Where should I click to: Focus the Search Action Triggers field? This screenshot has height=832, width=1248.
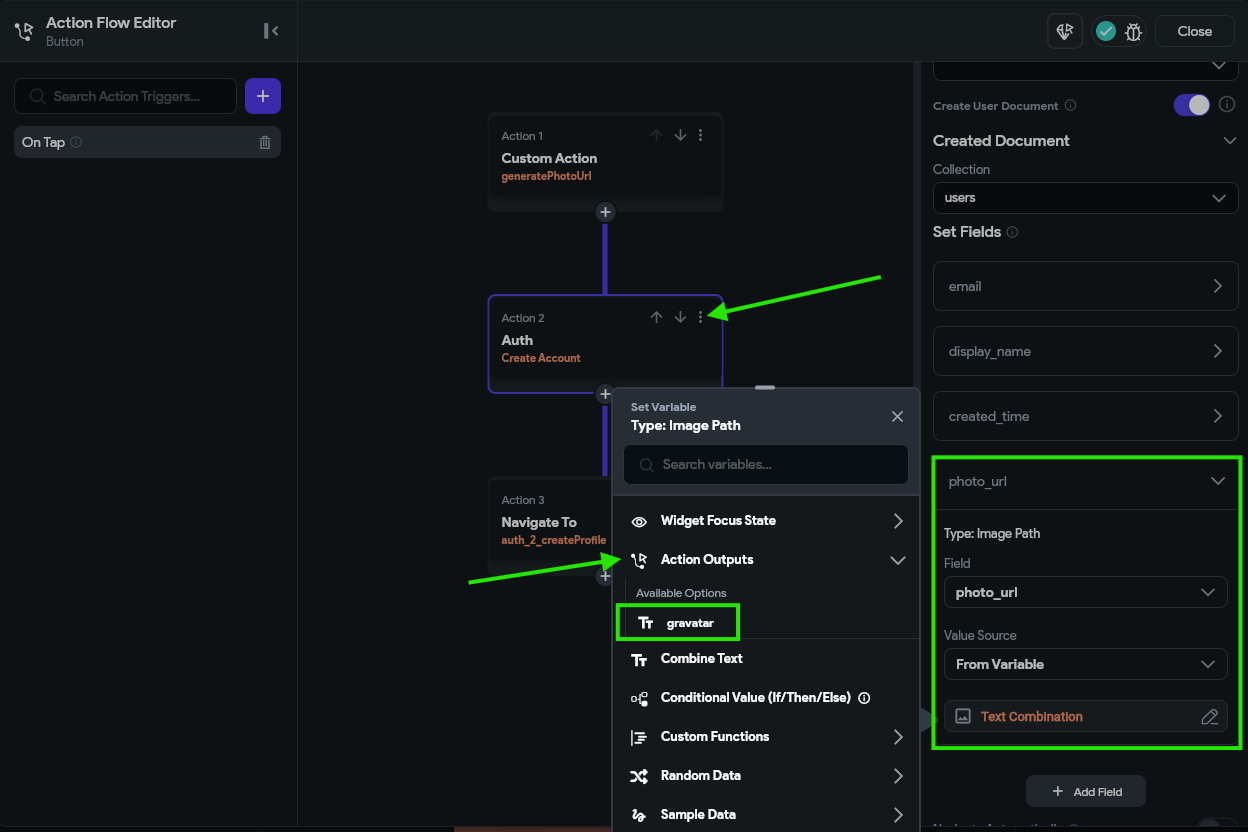(125, 96)
